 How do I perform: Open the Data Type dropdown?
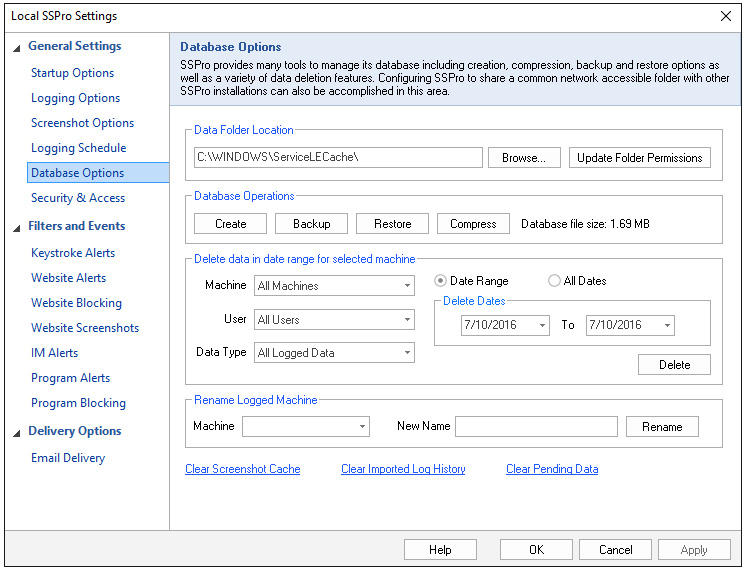(x=334, y=353)
